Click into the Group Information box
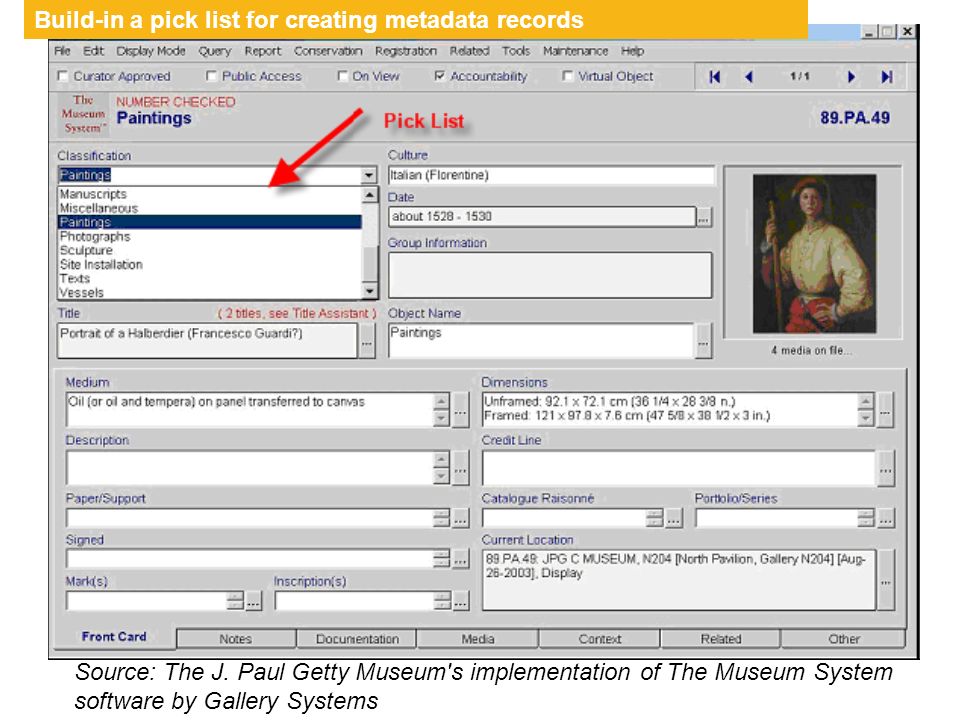Screen dimensions: 960x720 point(550,275)
